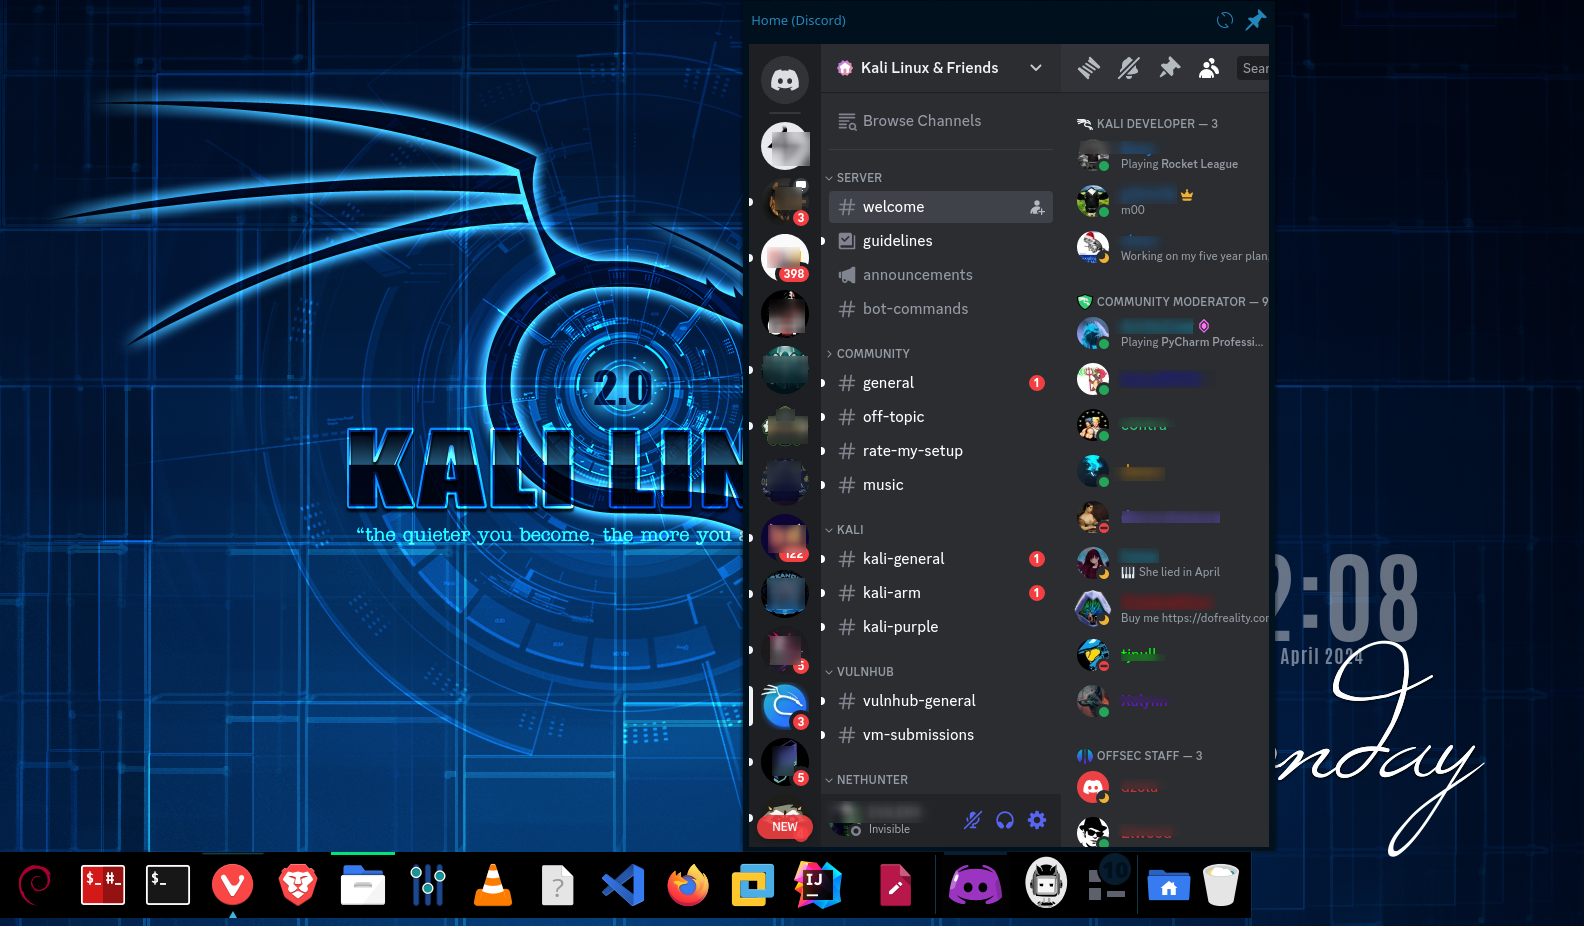Launch Visual Studio Code from dock
1584x926 pixels.
pyautogui.click(x=623, y=885)
